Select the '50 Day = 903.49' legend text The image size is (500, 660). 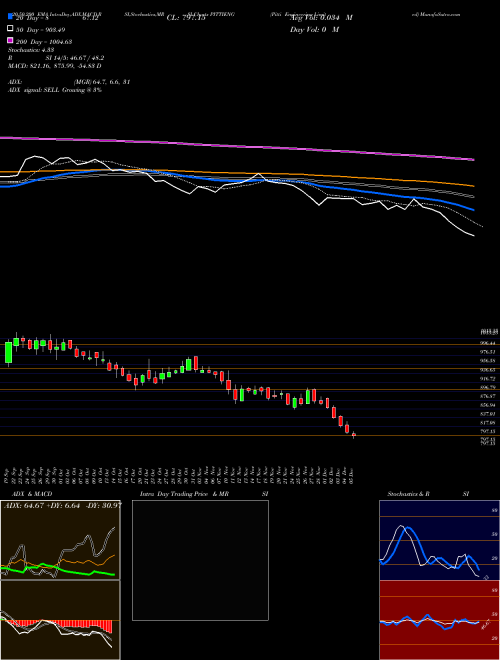click(41, 30)
